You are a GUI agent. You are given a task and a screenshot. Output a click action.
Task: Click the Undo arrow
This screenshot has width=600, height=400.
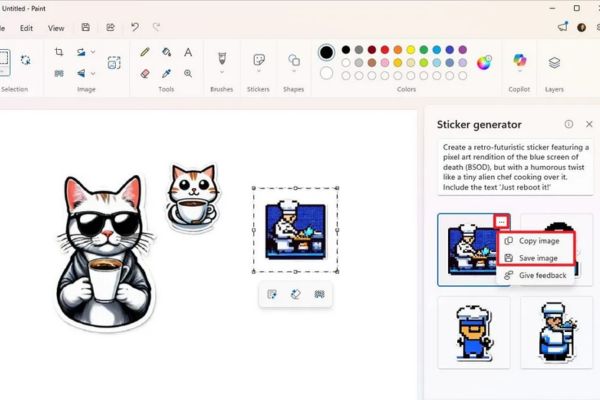135,27
